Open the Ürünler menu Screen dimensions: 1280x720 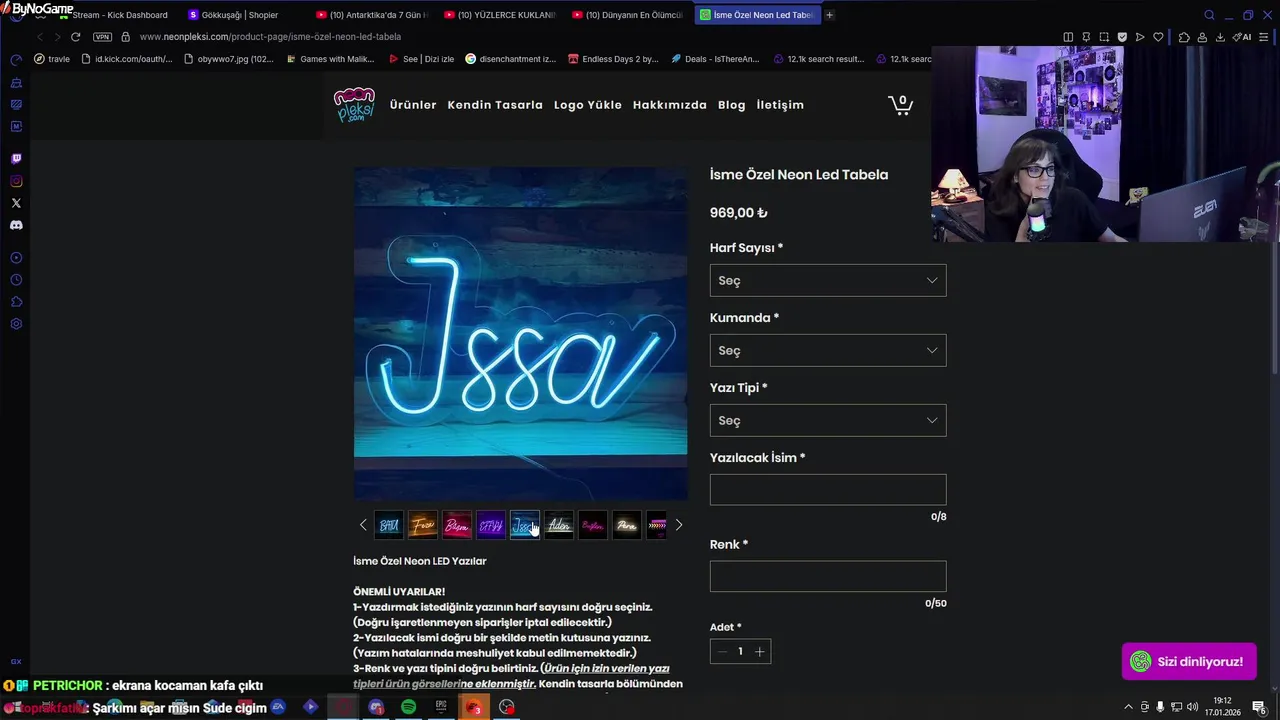(x=413, y=105)
